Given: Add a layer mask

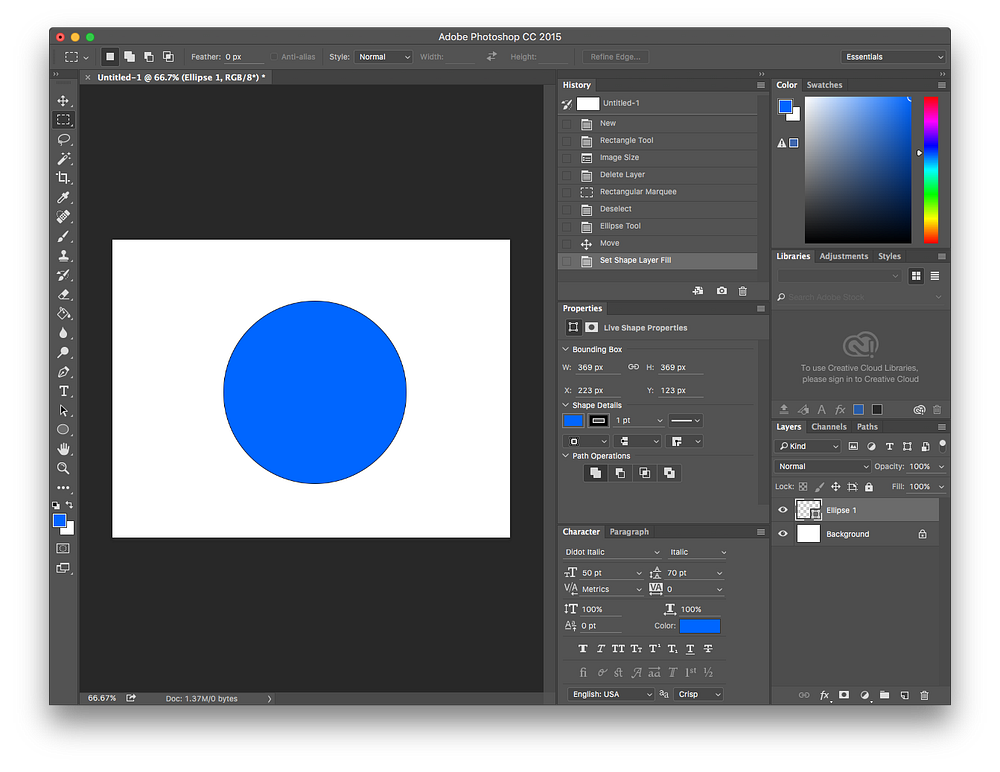Looking at the screenshot, I should pyautogui.click(x=844, y=695).
